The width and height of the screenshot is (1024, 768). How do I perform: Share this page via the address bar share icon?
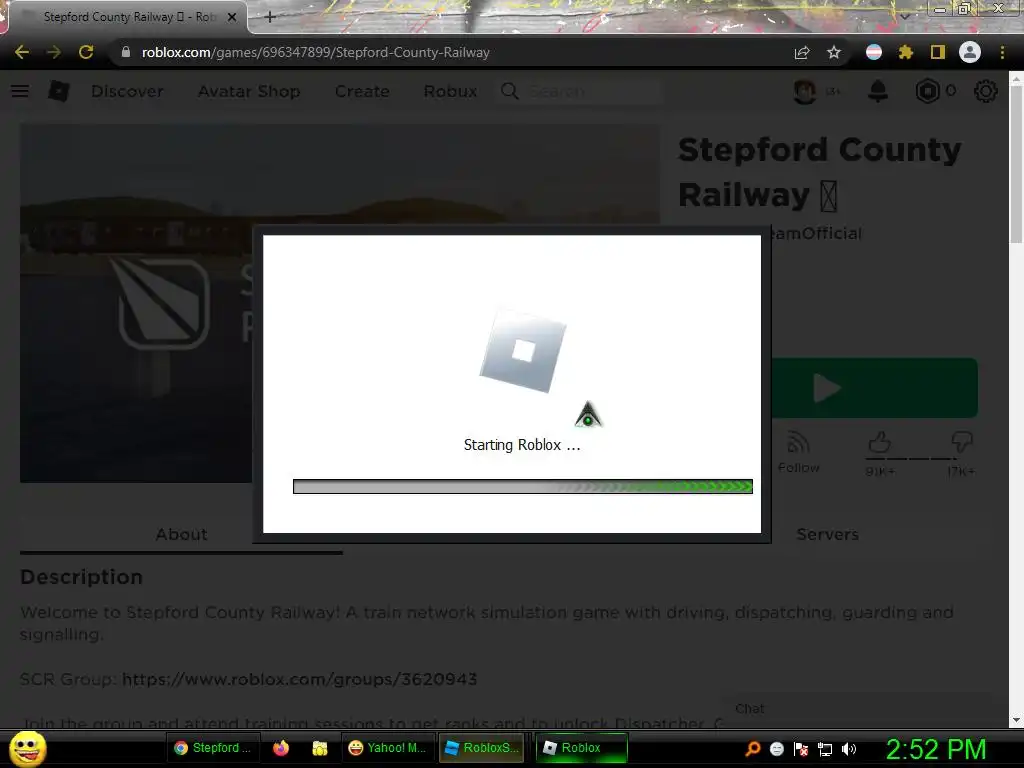pyautogui.click(x=802, y=52)
